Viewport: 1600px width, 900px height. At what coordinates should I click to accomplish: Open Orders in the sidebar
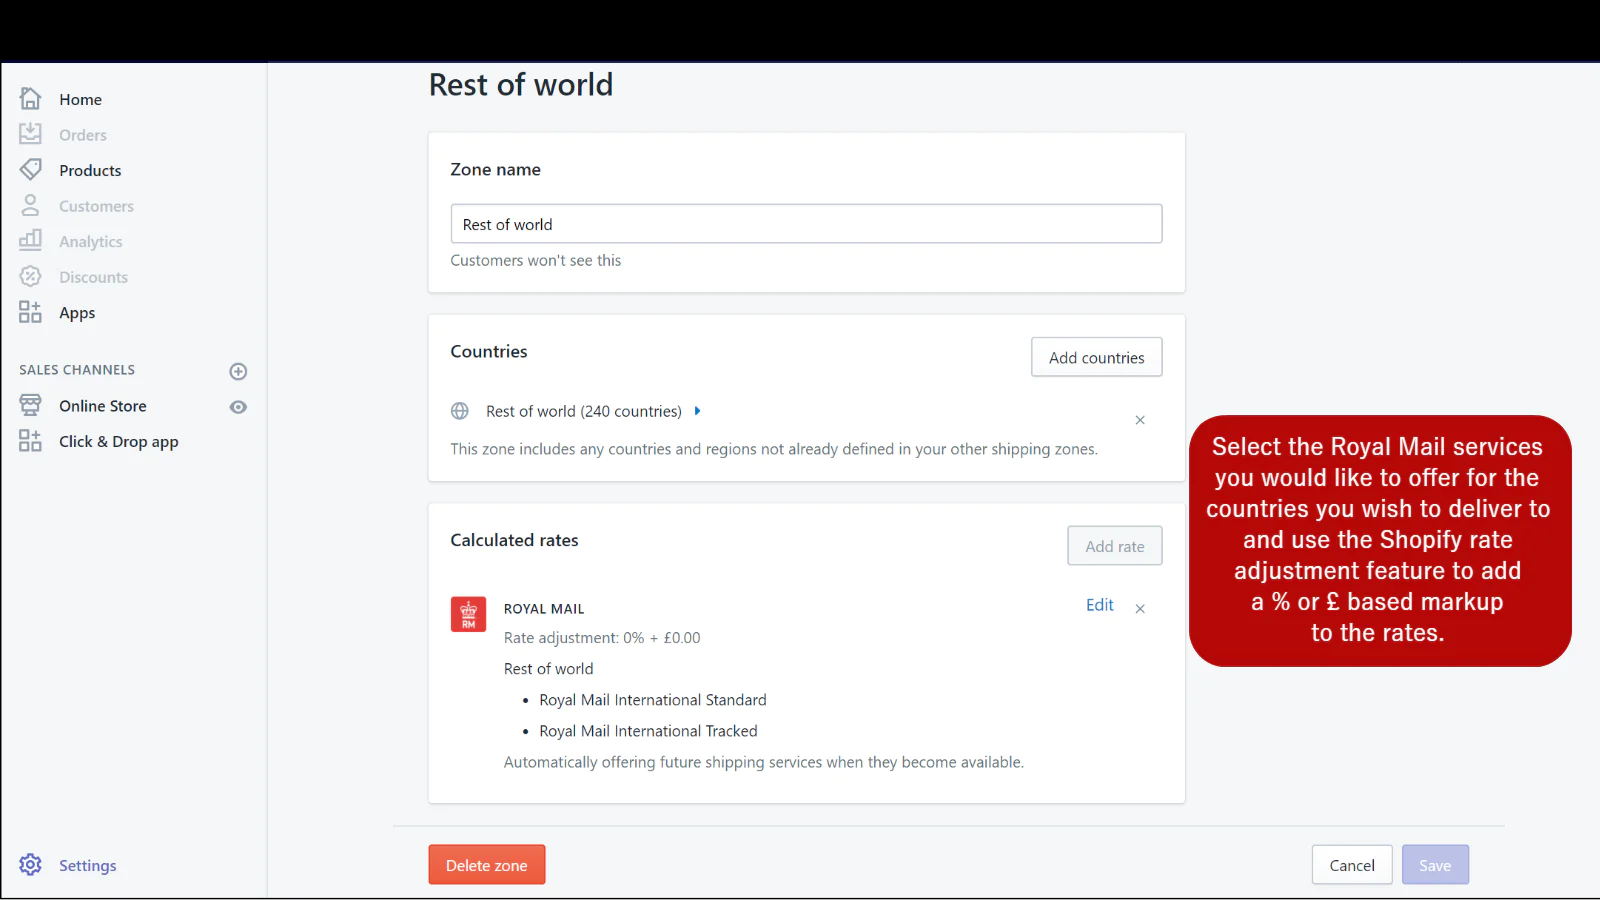pyautogui.click(x=82, y=135)
